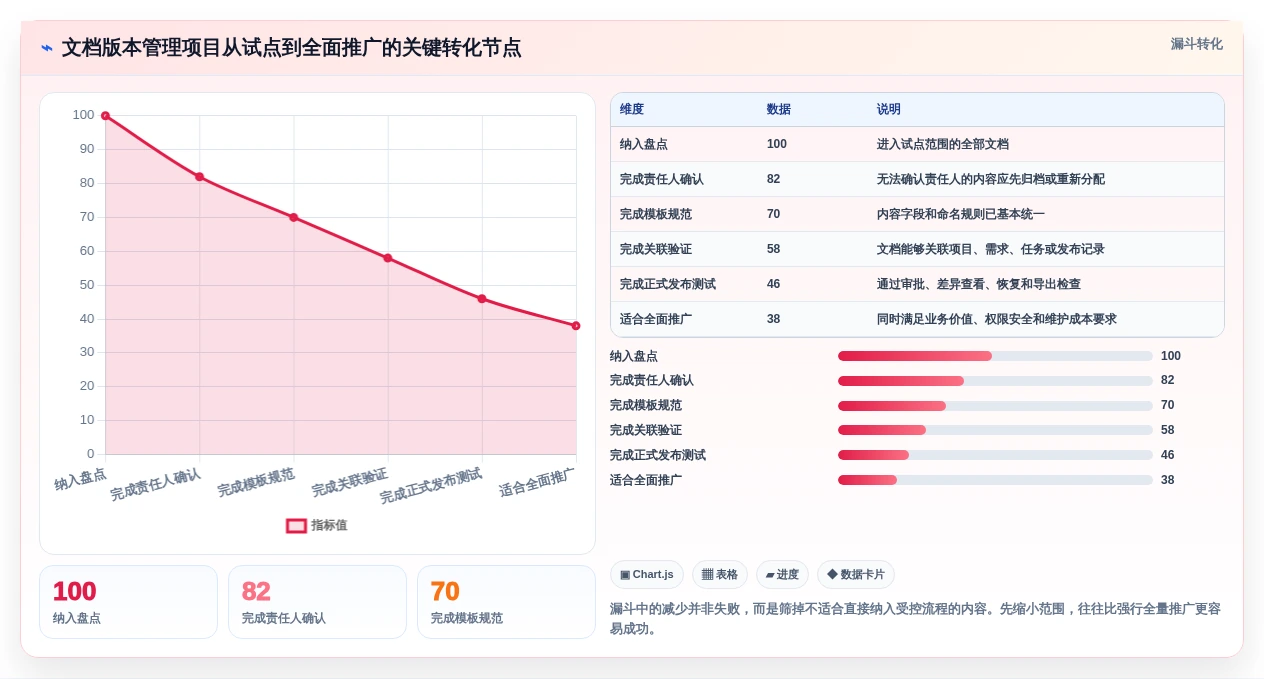Click the lightning icon beside the title
Screen dimensions: 1264x679
point(47,48)
